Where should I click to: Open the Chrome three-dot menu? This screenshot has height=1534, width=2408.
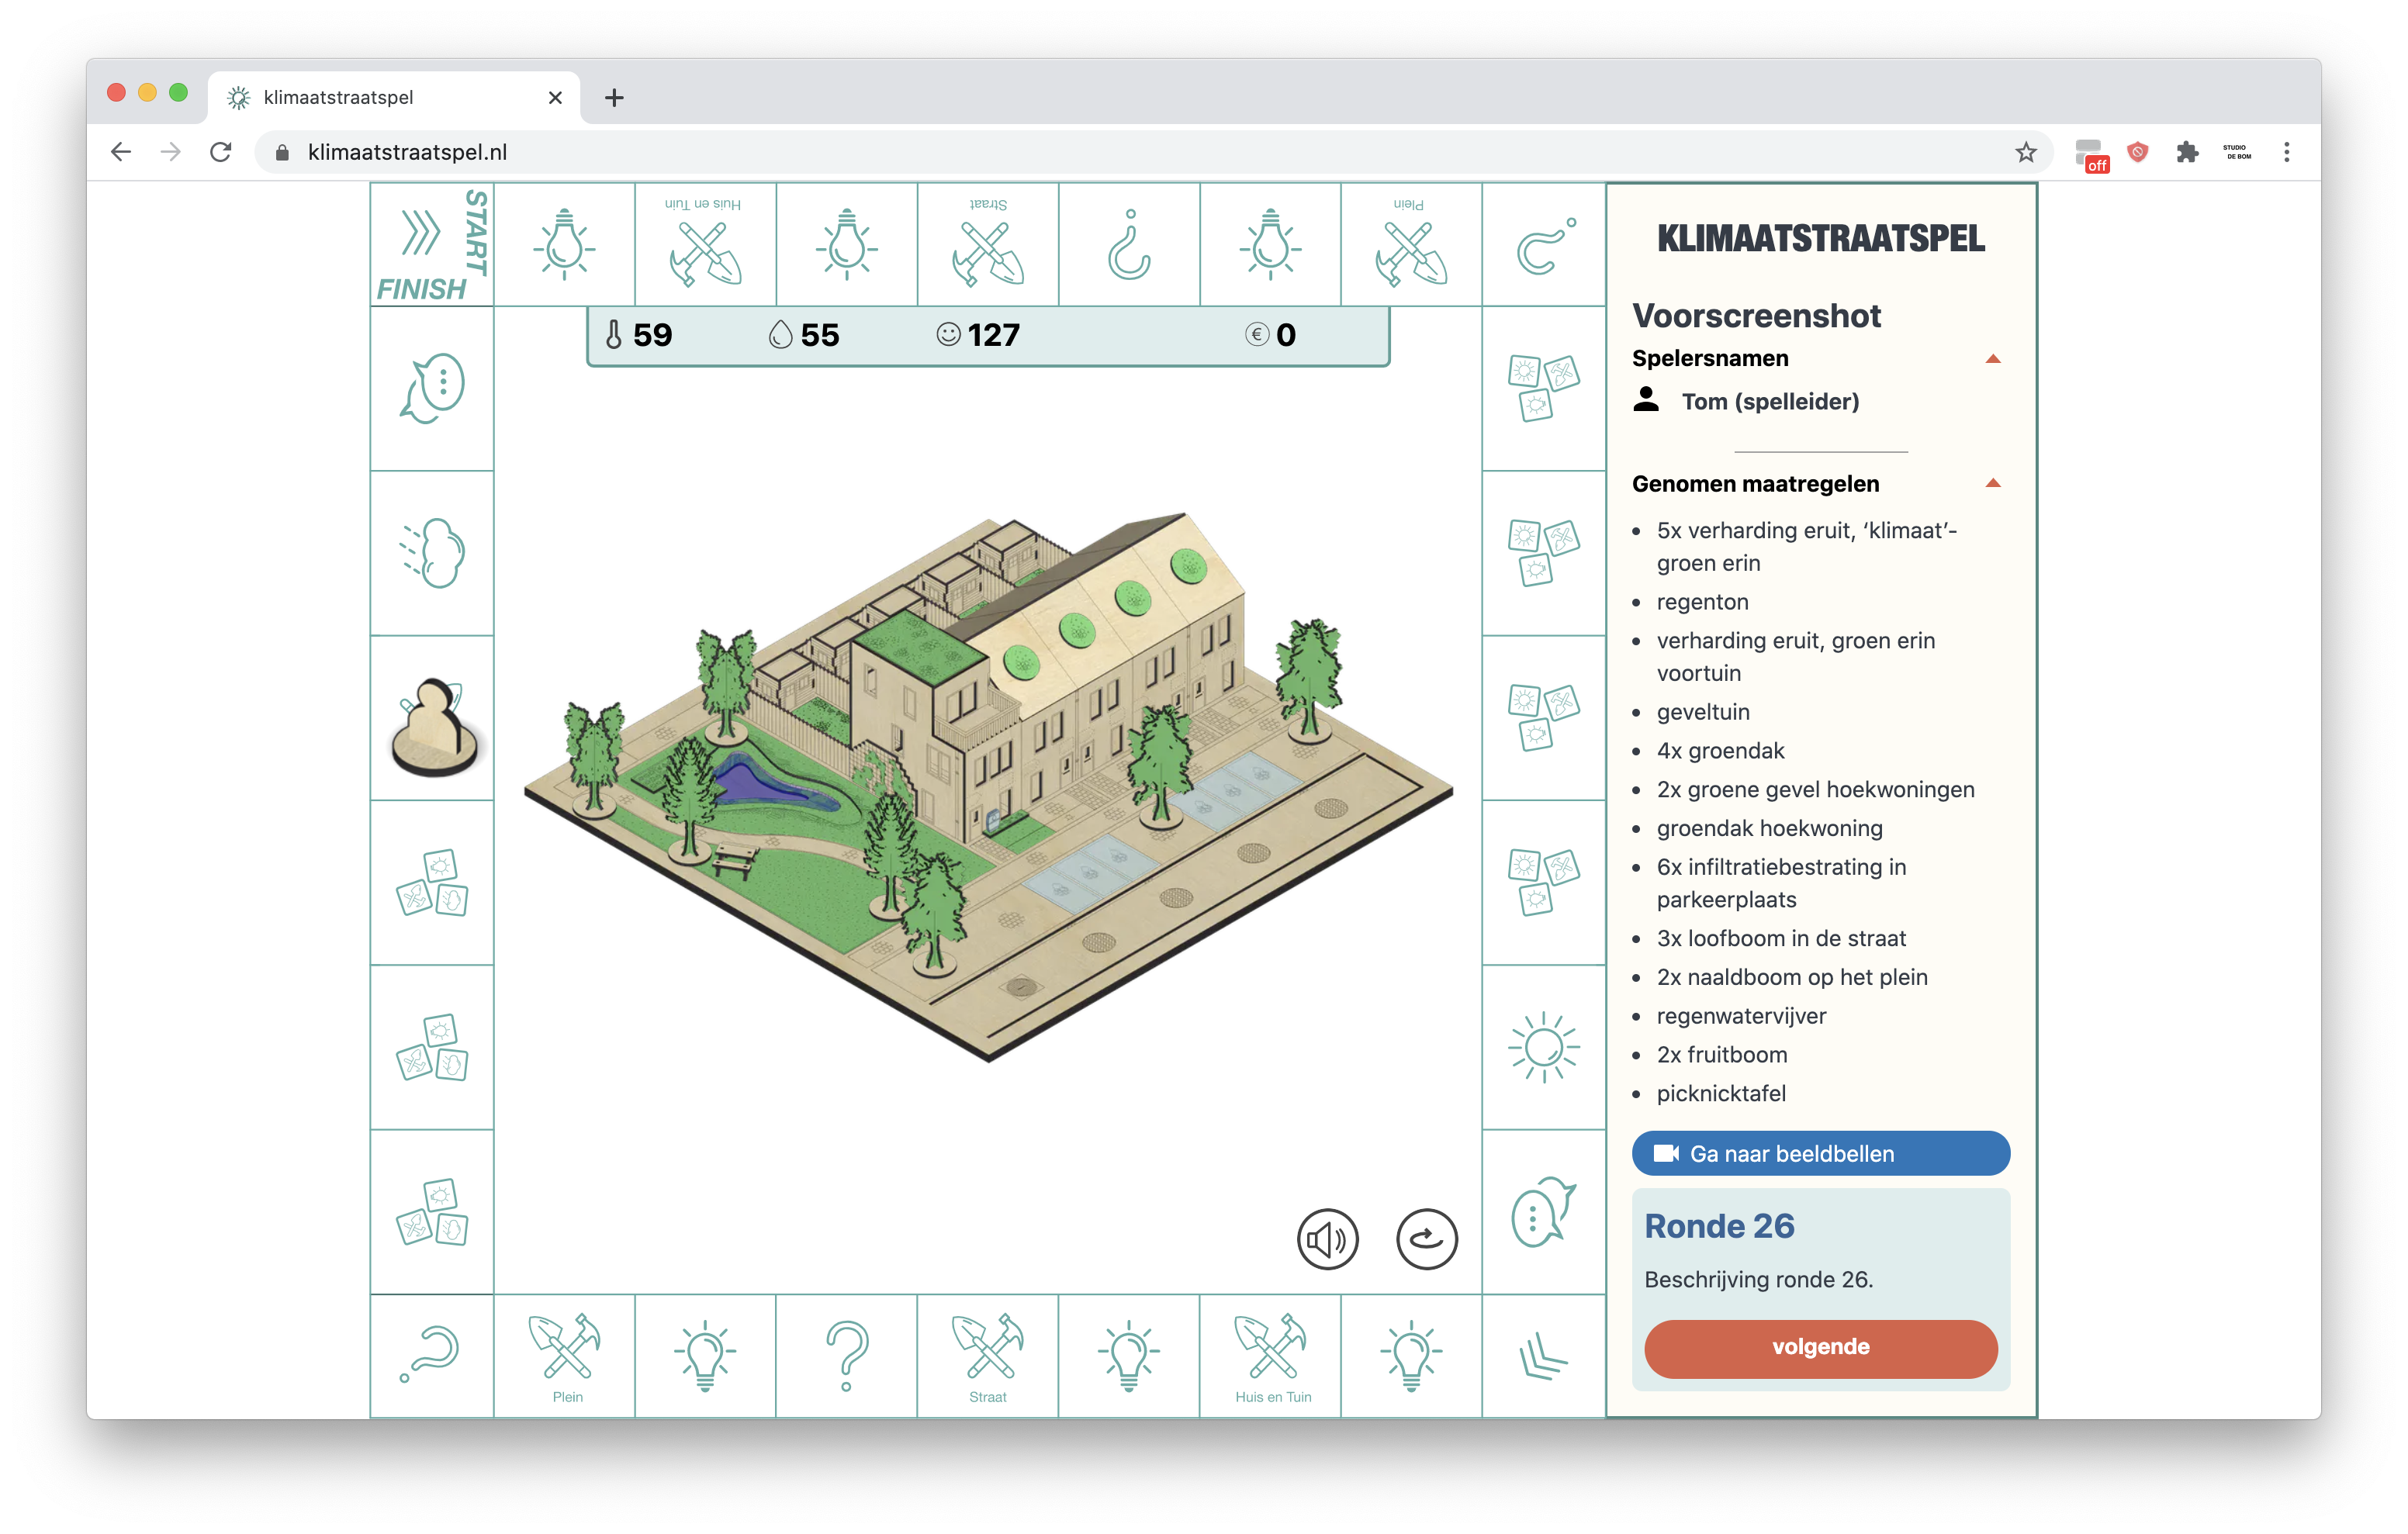point(2286,152)
